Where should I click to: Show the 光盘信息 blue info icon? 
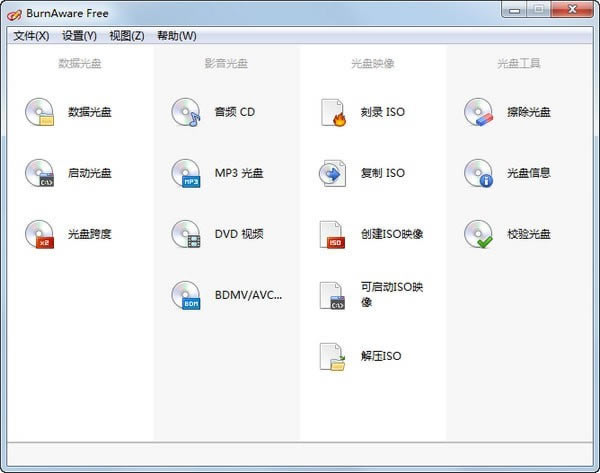(x=479, y=173)
